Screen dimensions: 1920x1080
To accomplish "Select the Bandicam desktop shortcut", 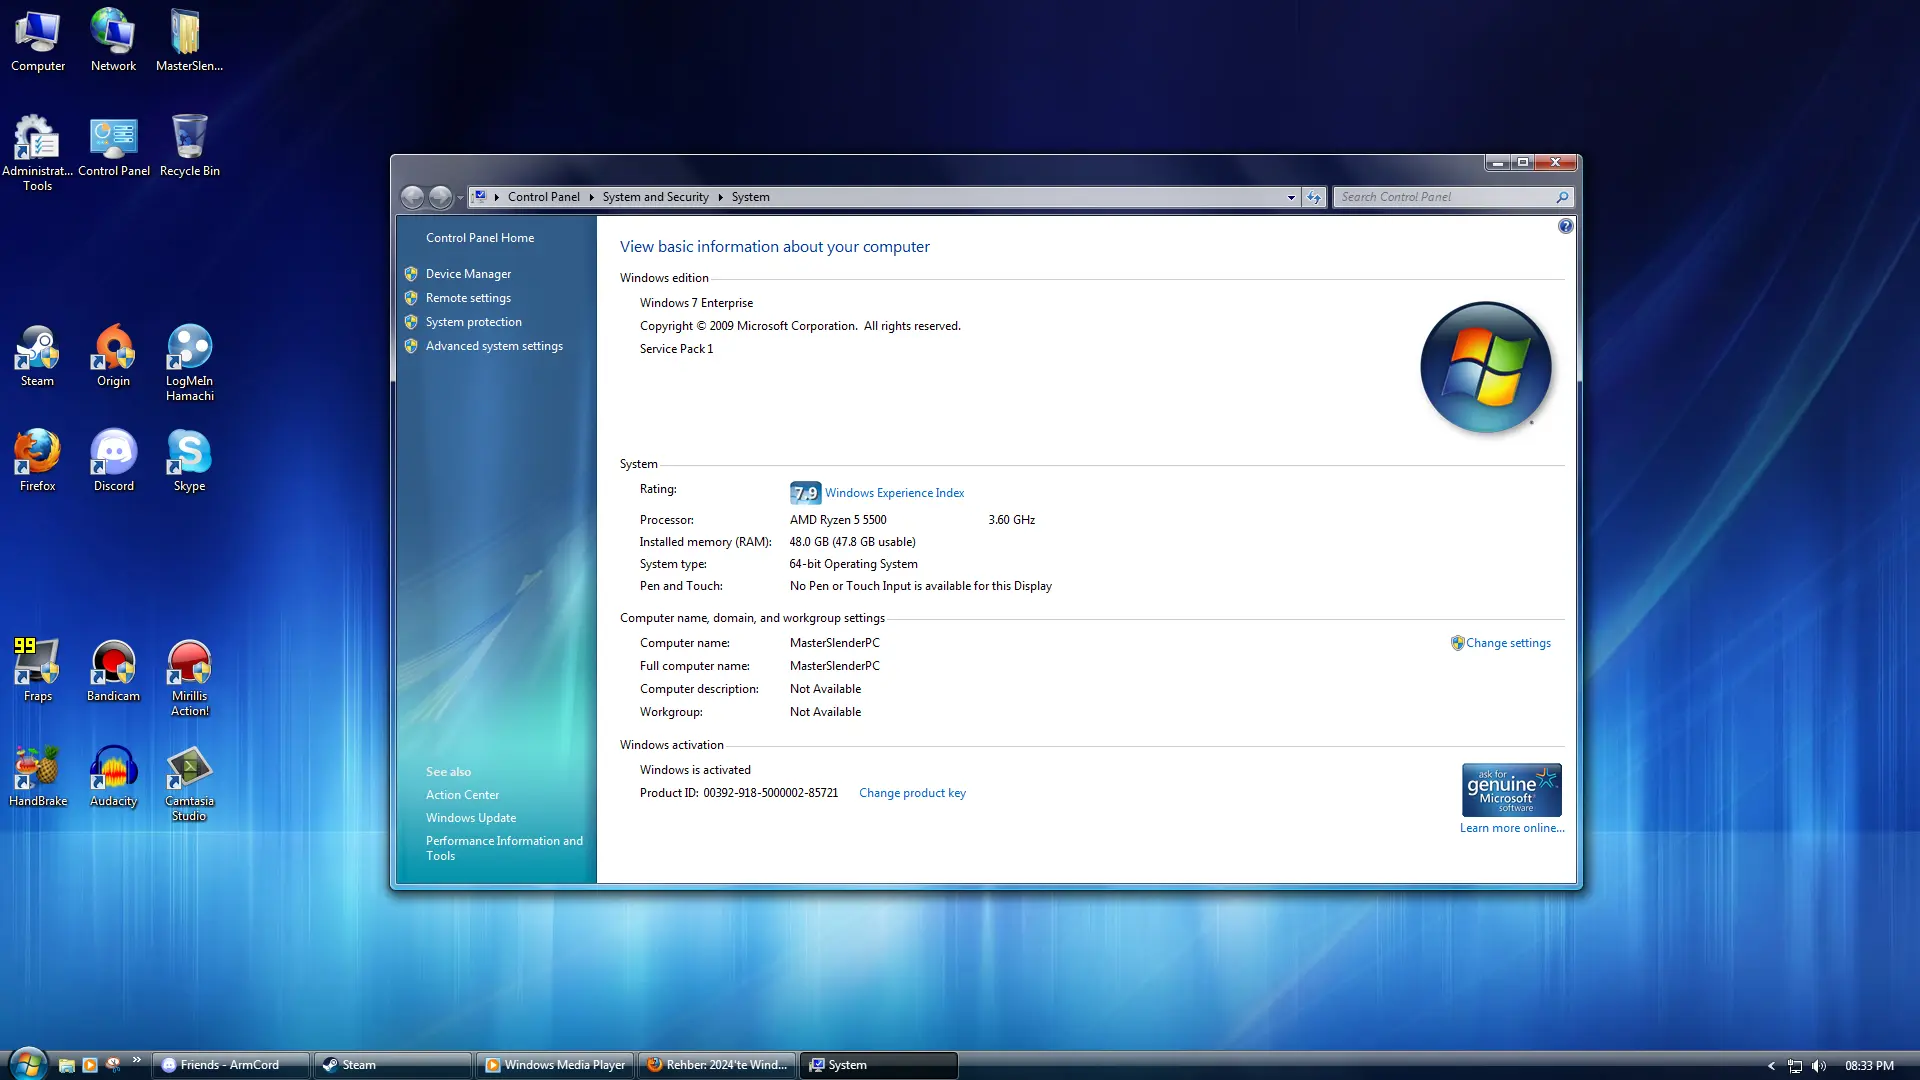I will 113,672.
